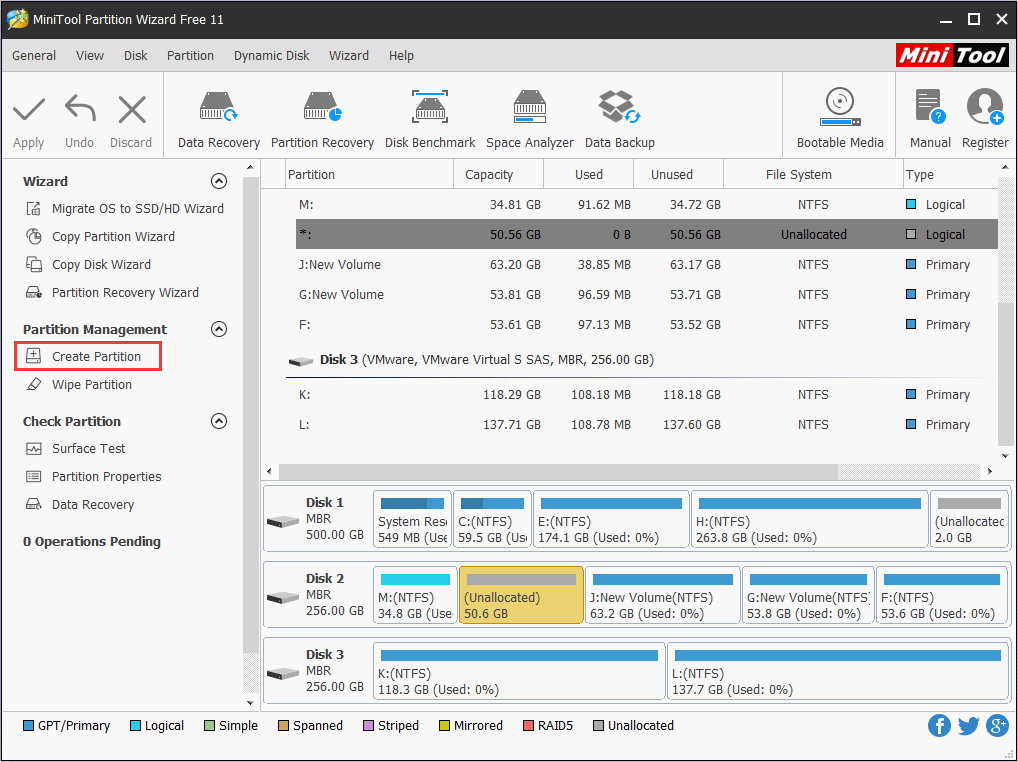Screen dimensions: 1018x762
Task: Collapse the Check Partition section
Action: pyautogui.click(x=219, y=421)
